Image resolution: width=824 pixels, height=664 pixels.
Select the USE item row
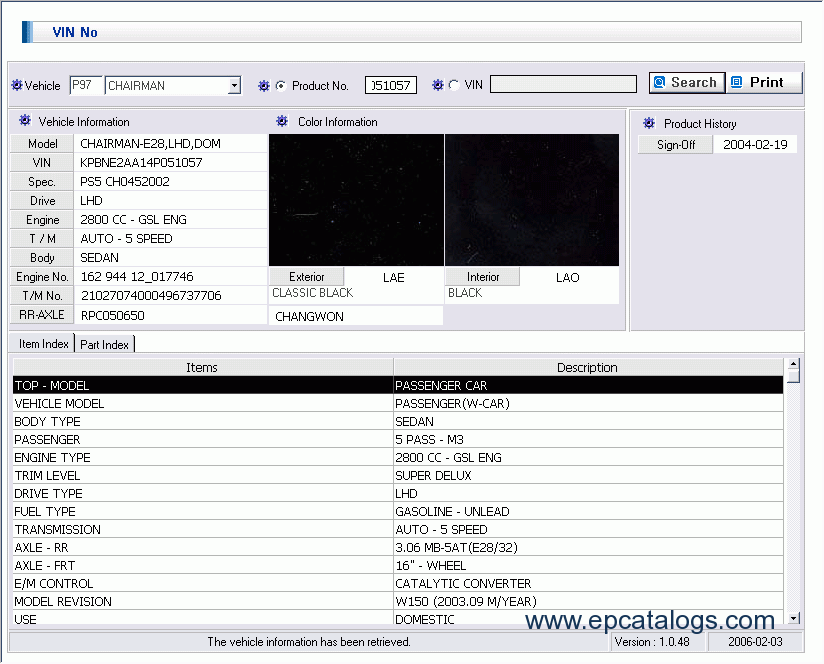click(398, 618)
